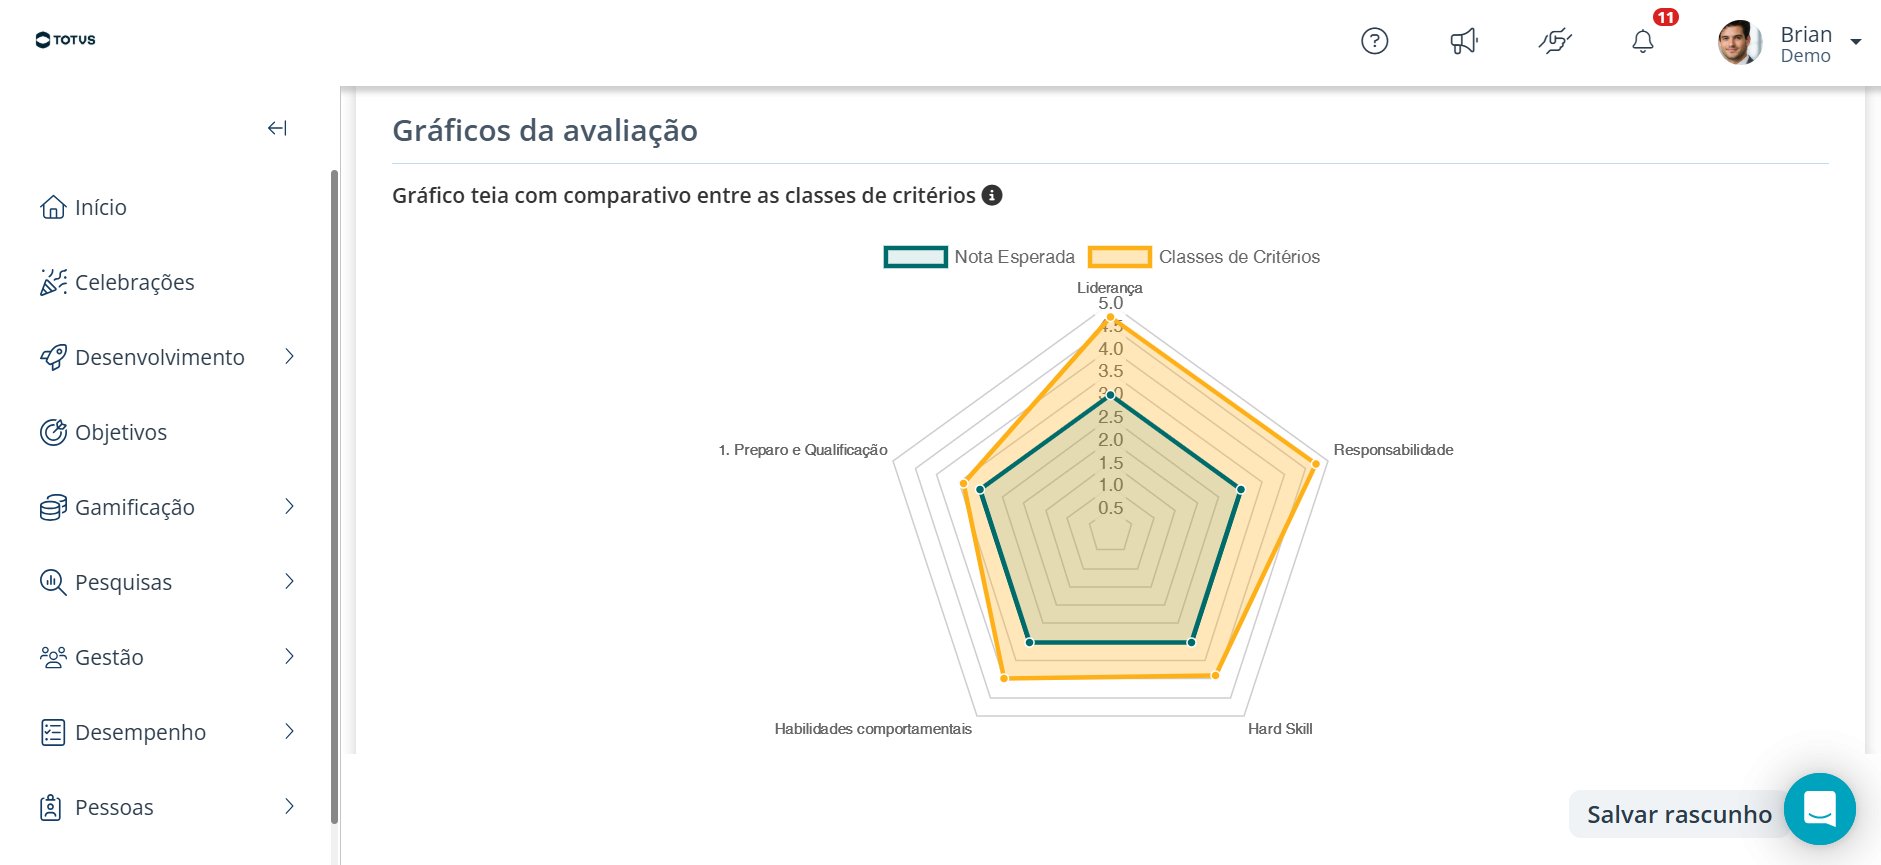Open the chat support bubble
This screenshot has height=865, width=1881.
click(1820, 809)
